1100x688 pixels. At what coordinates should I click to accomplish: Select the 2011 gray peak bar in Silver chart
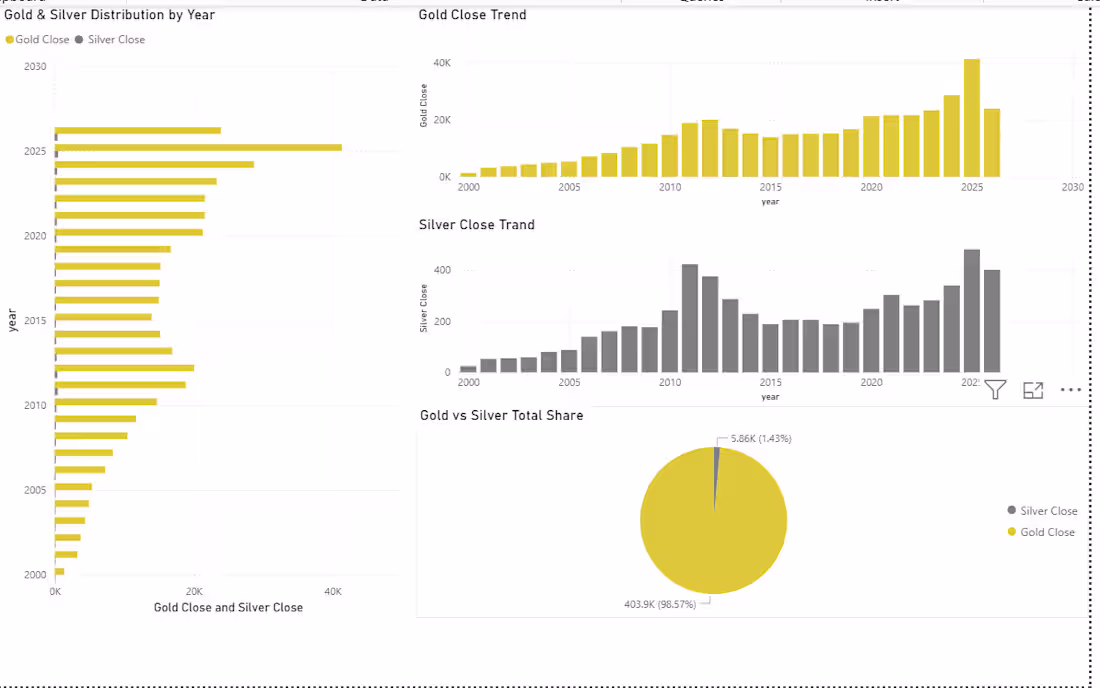pos(690,318)
